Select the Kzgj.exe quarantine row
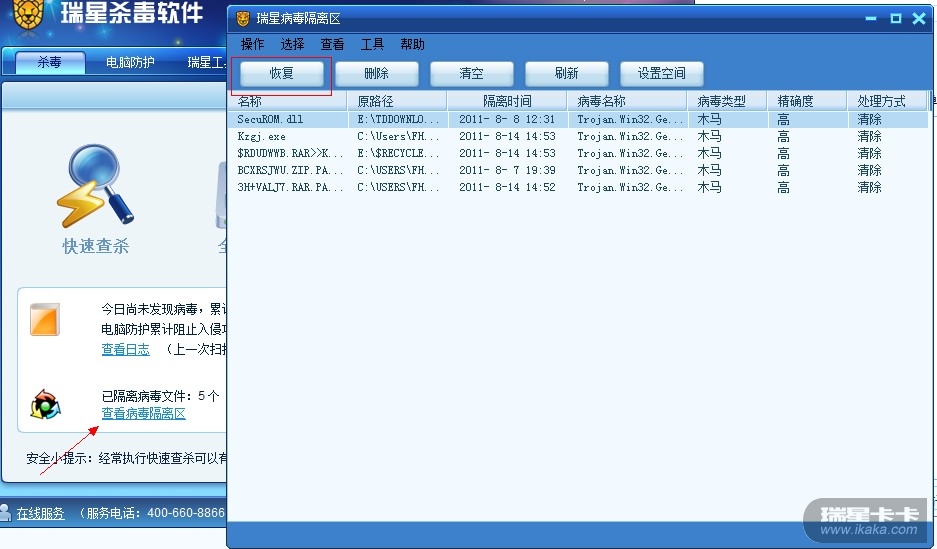Screen dimensions: 937x549 578,136
